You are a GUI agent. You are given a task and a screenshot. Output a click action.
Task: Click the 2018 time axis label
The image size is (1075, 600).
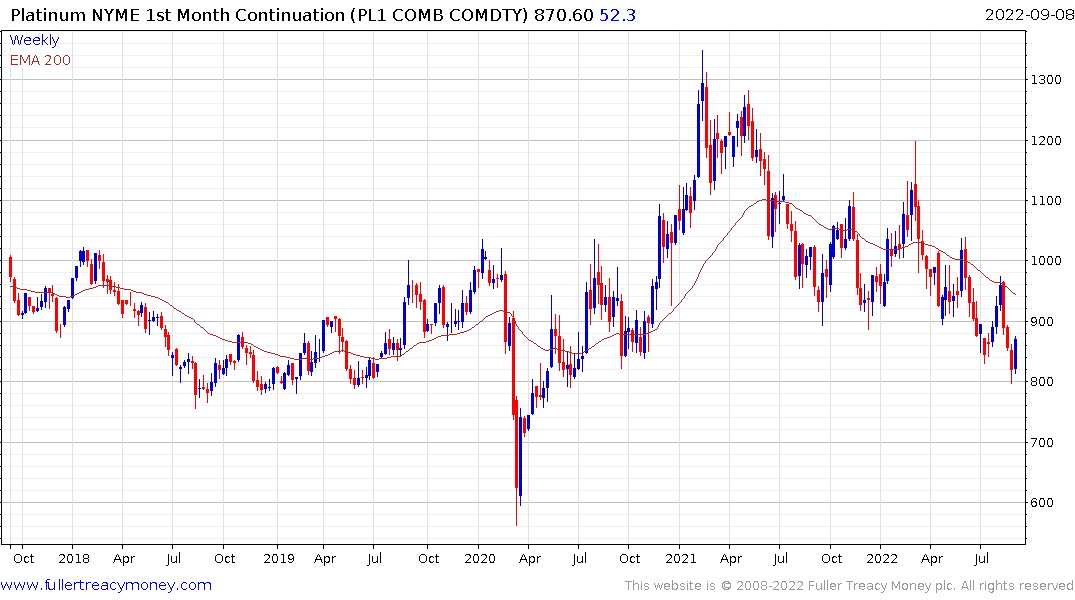click(73, 558)
